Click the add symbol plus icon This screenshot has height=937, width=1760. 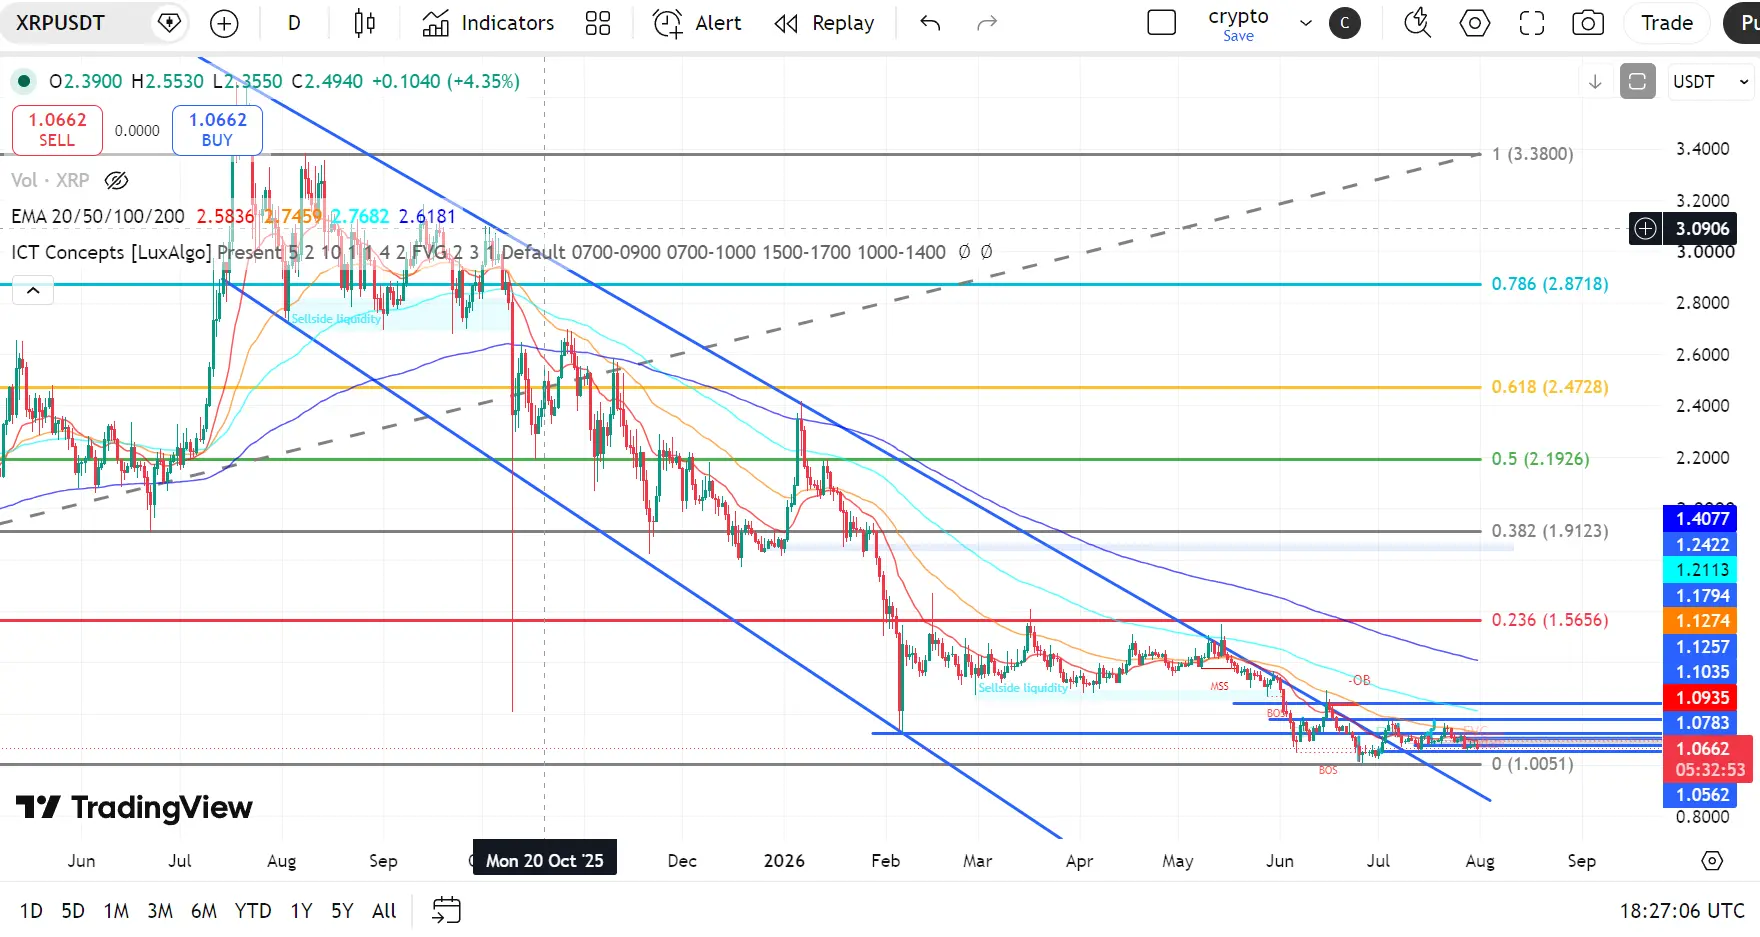[224, 23]
